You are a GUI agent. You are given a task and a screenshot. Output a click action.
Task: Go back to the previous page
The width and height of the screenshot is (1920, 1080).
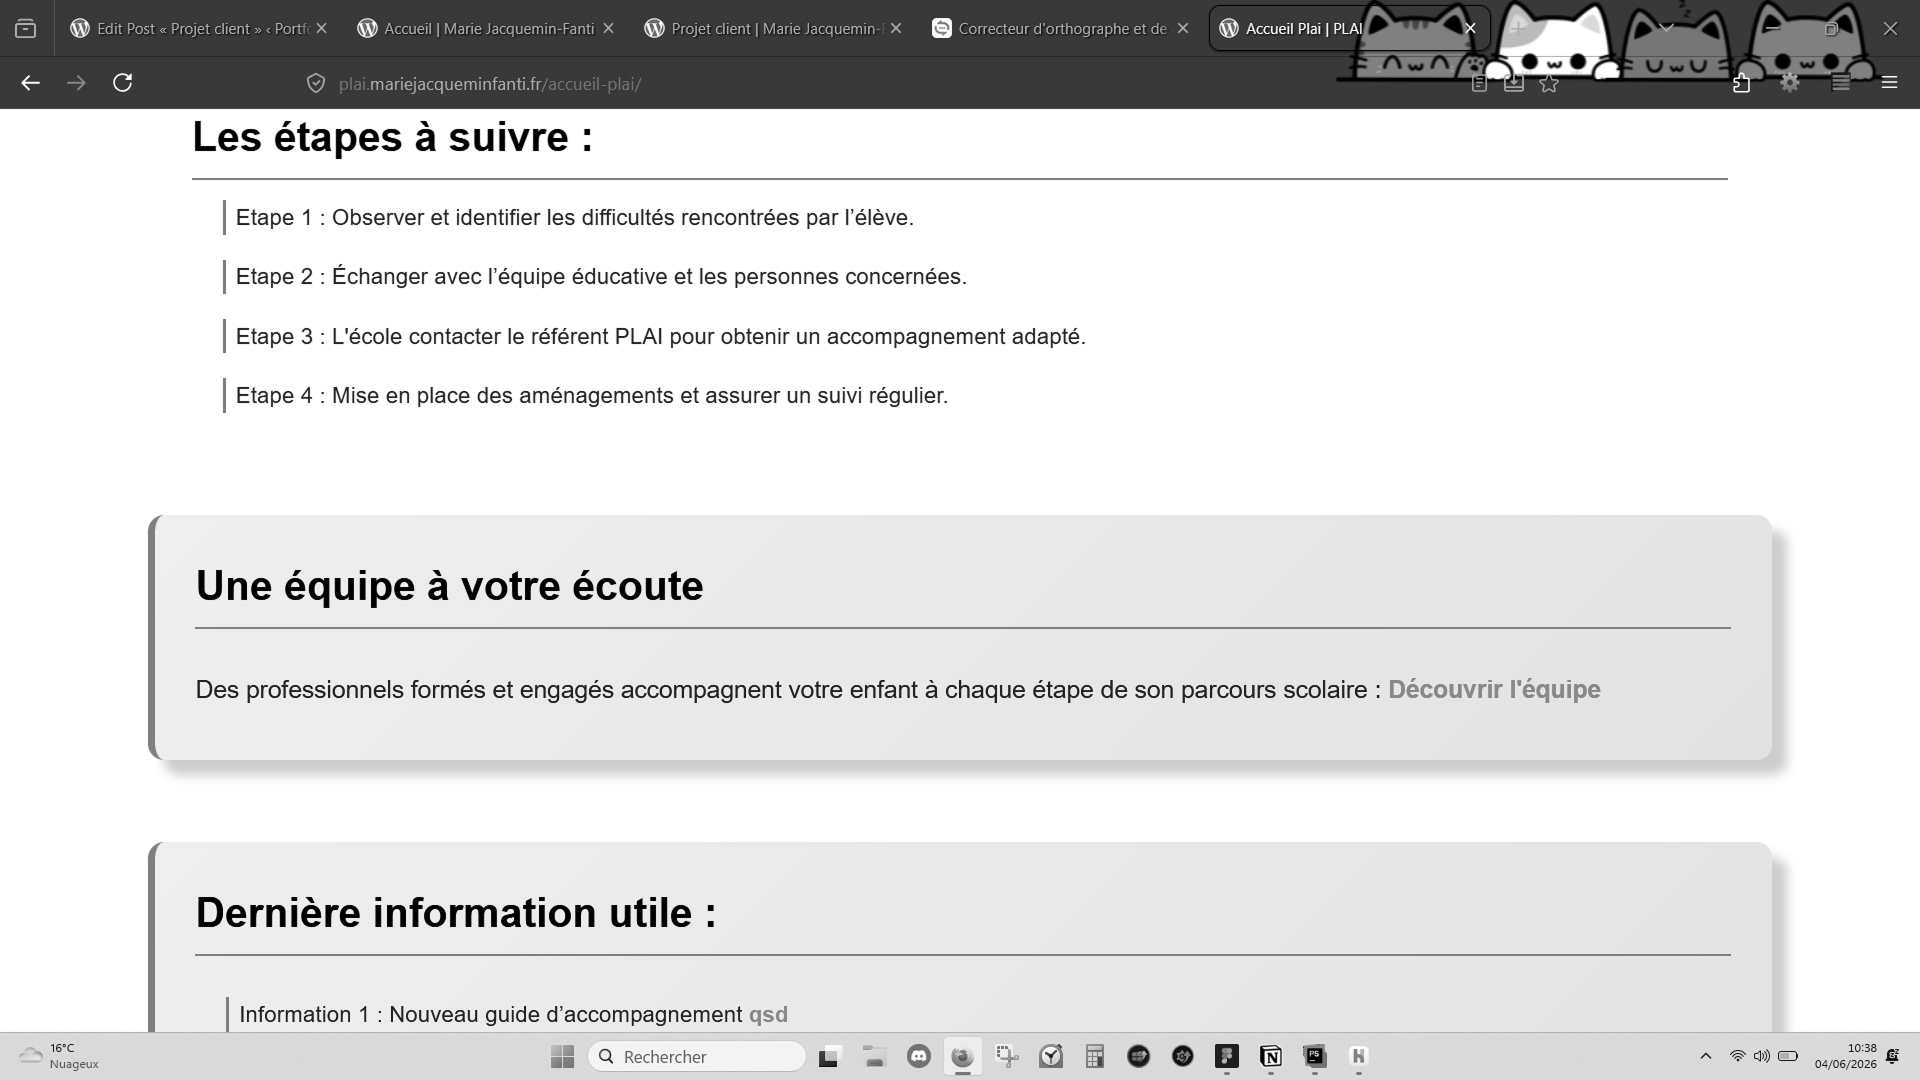[x=30, y=83]
